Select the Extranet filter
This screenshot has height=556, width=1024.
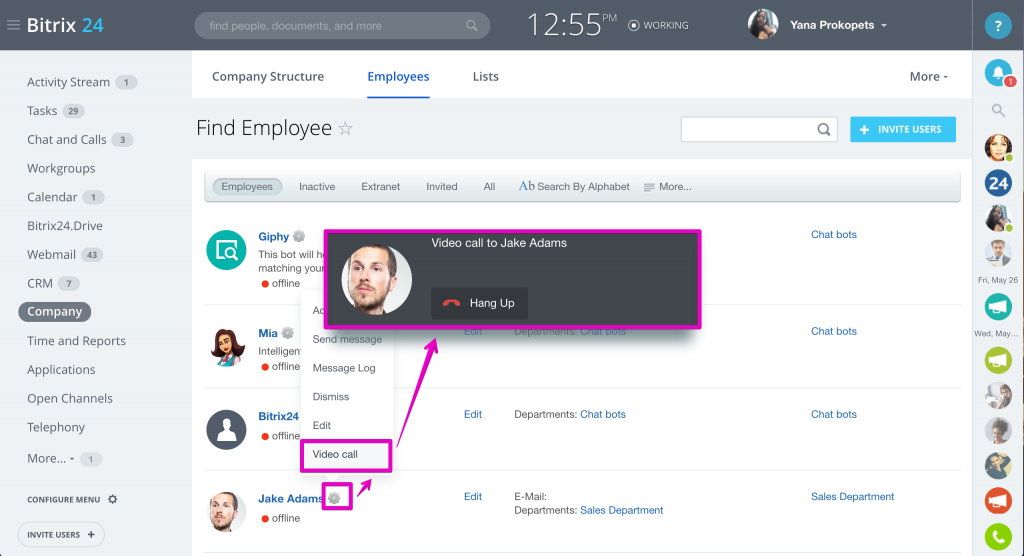380,187
